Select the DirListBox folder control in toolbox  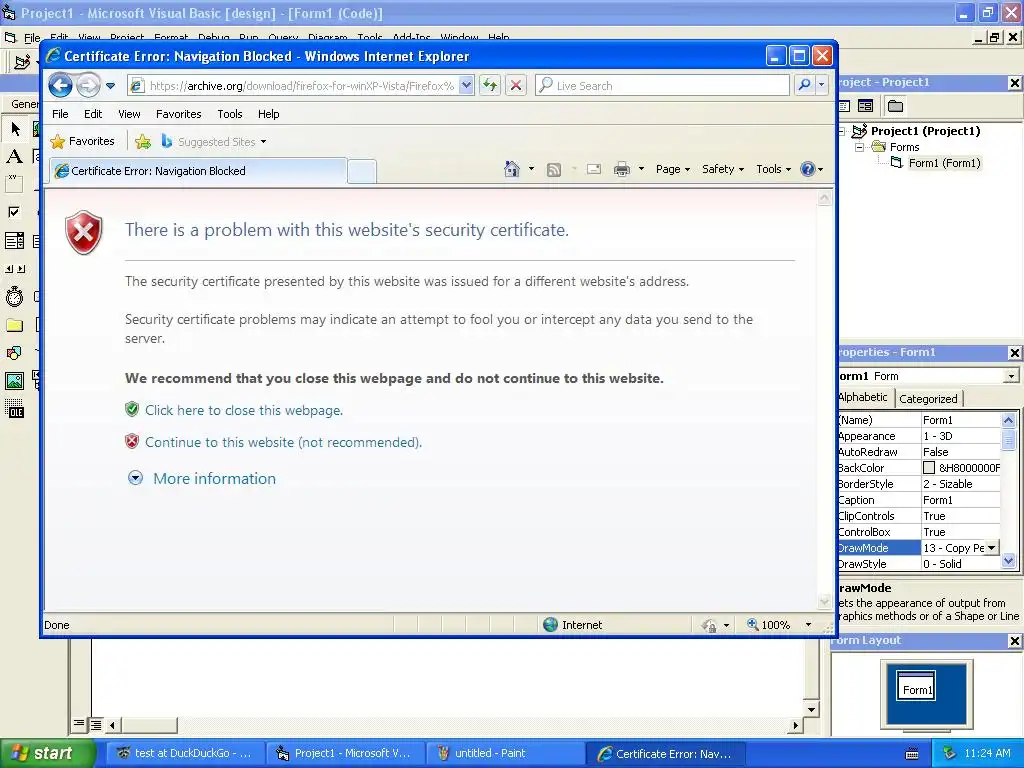14,325
